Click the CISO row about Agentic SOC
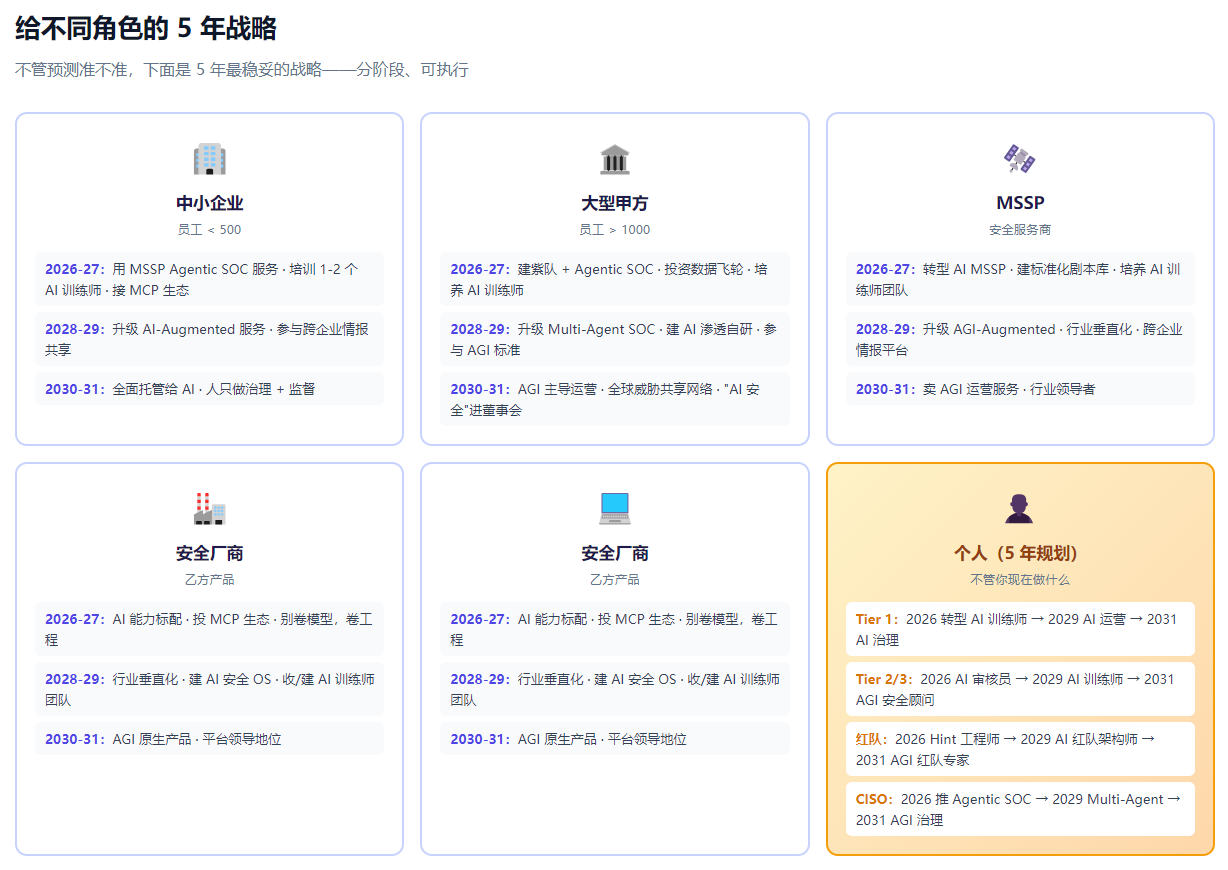The image size is (1228, 870). (1020, 809)
